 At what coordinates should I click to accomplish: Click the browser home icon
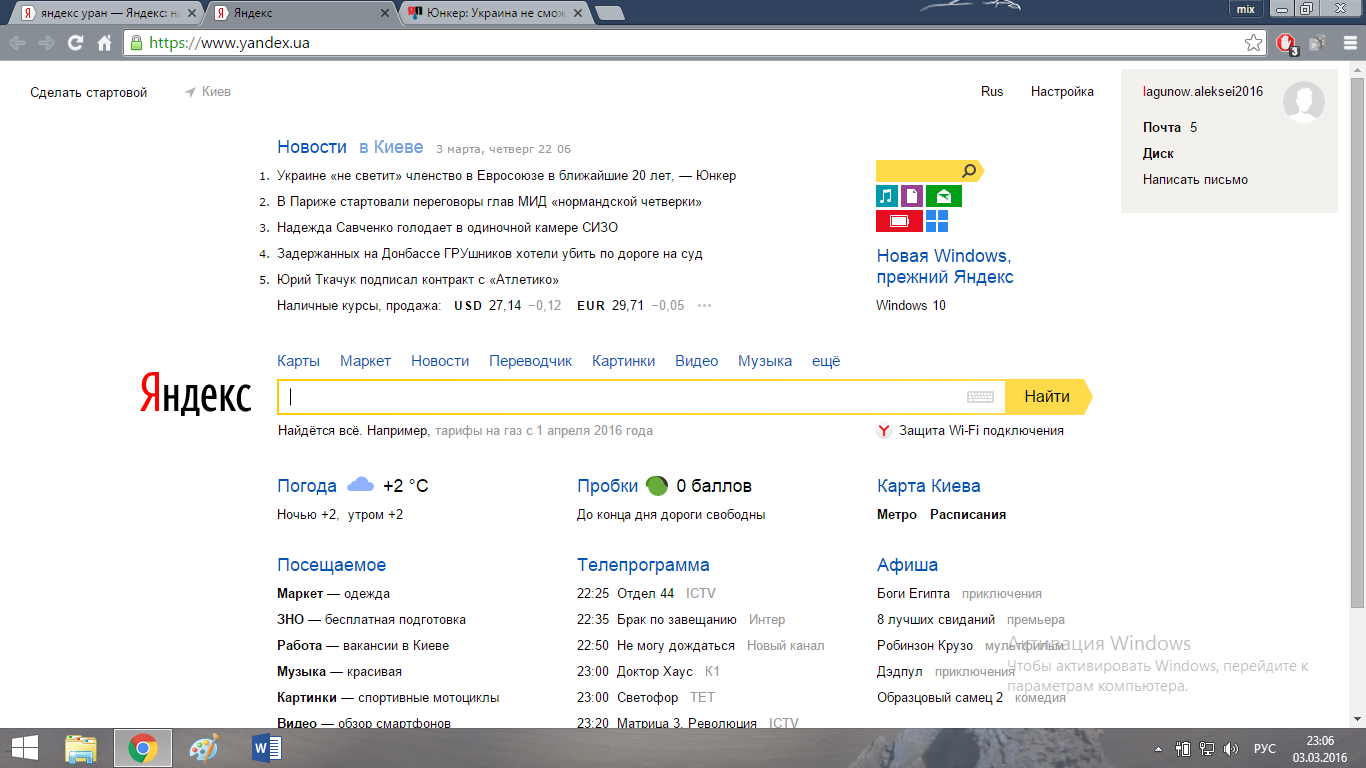(x=104, y=43)
